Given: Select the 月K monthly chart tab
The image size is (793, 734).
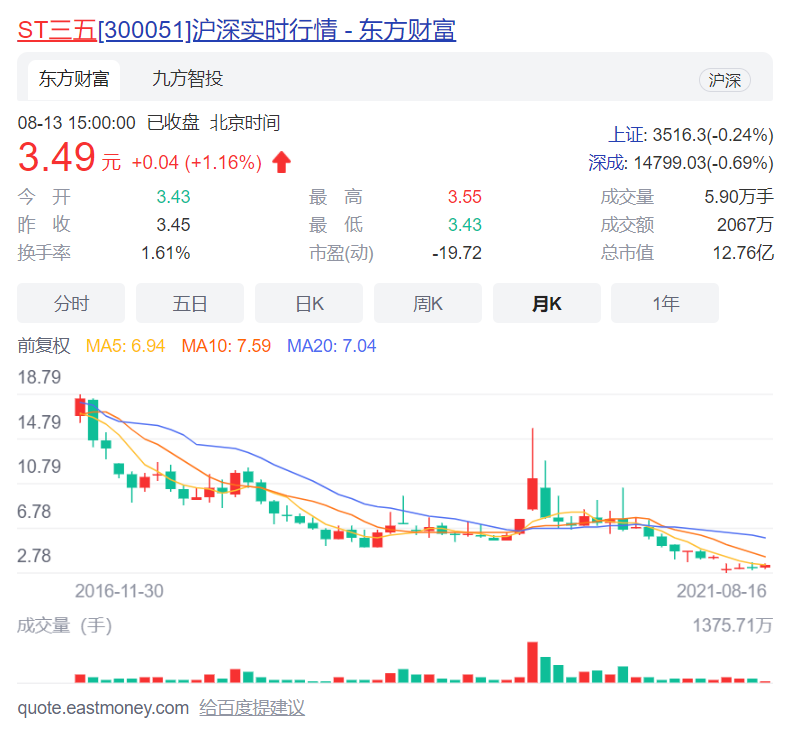Looking at the screenshot, I should [x=547, y=304].
